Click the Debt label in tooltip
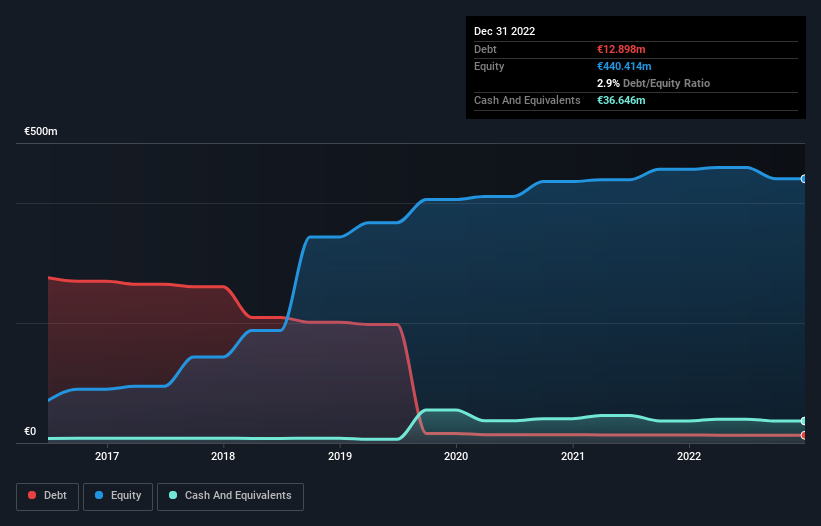821x526 pixels. [485, 49]
